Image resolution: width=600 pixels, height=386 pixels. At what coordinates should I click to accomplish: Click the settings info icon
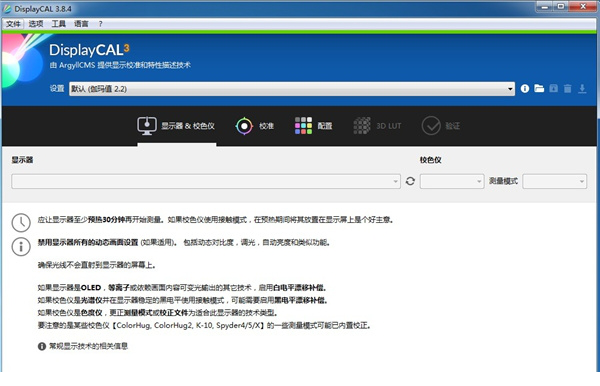coord(525,89)
